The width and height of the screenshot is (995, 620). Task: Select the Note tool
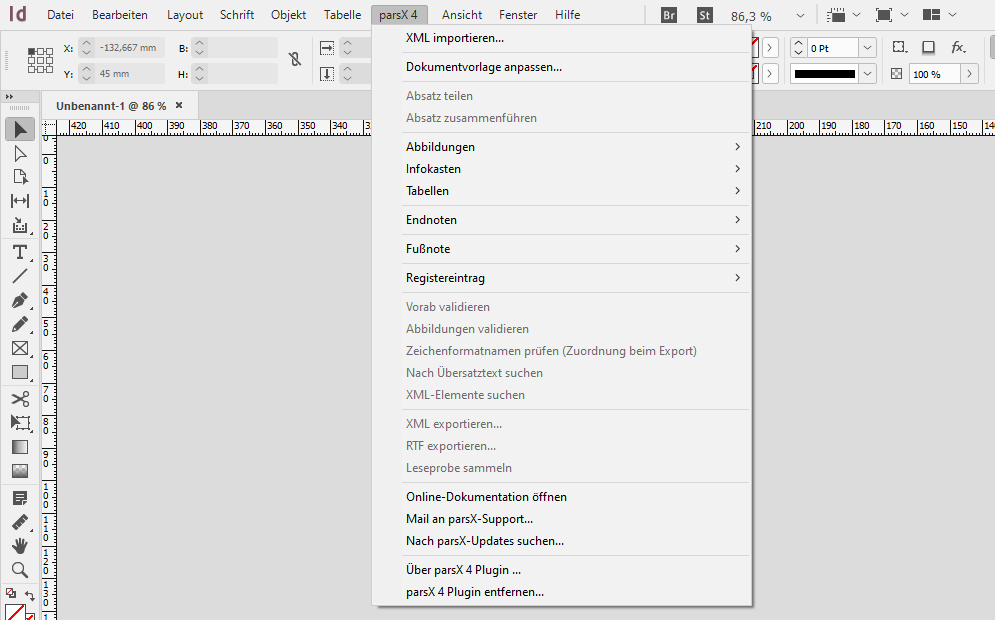[20, 498]
